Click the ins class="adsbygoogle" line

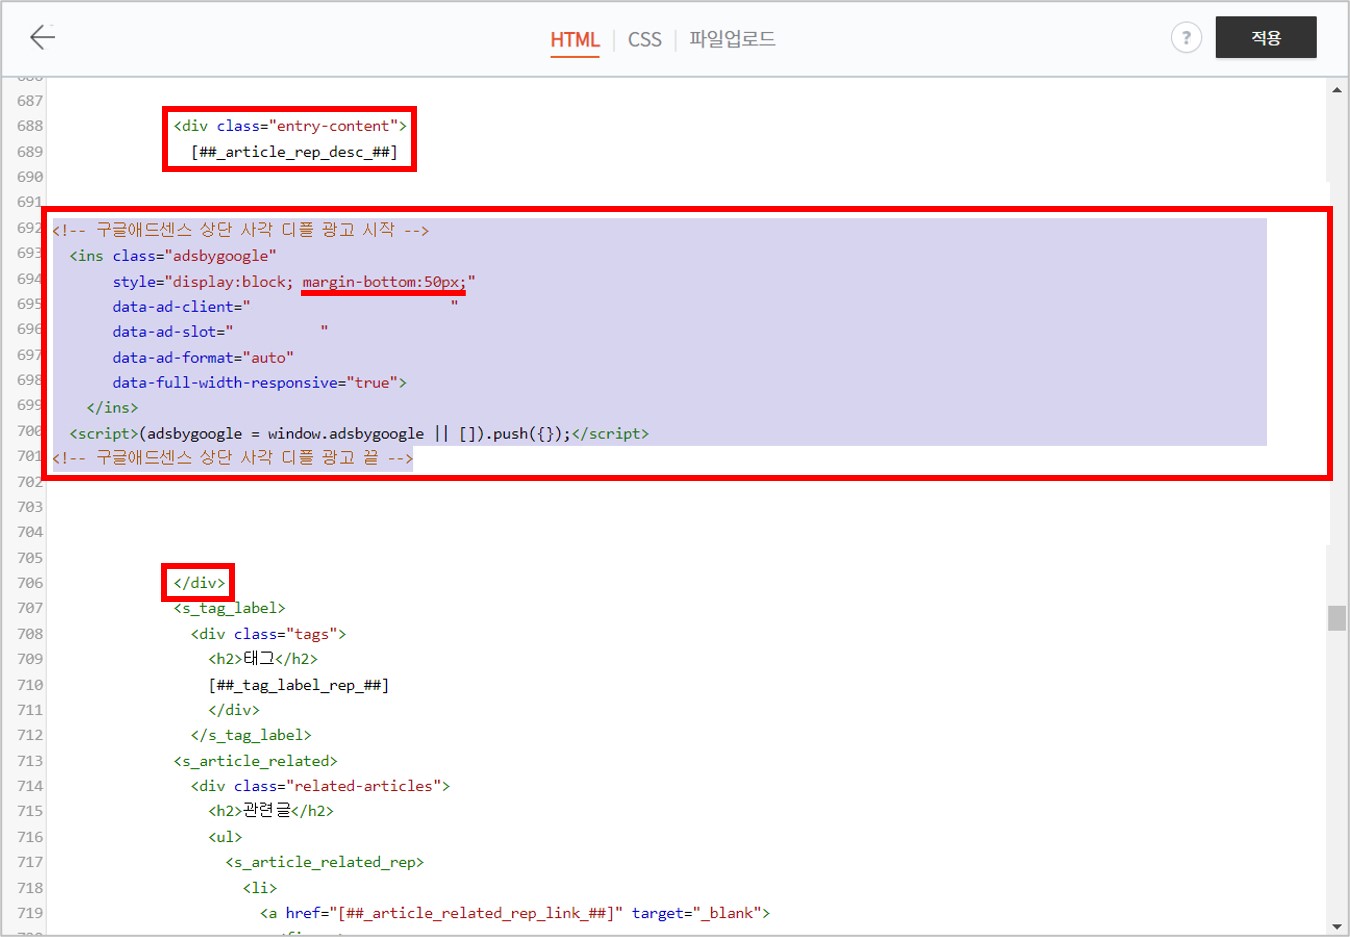(173, 256)
